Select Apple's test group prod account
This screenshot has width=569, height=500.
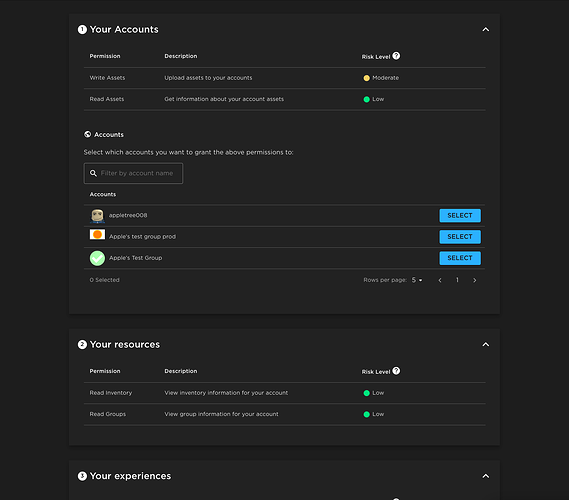460,237
